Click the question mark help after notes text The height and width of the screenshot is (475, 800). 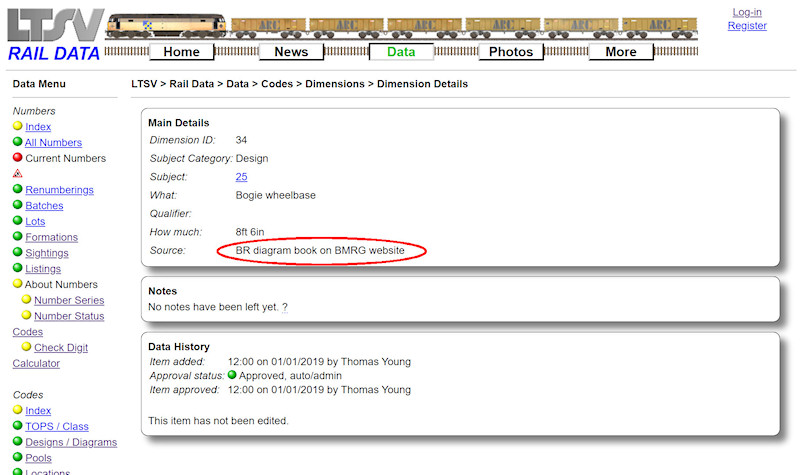click(x=285, y=307)
